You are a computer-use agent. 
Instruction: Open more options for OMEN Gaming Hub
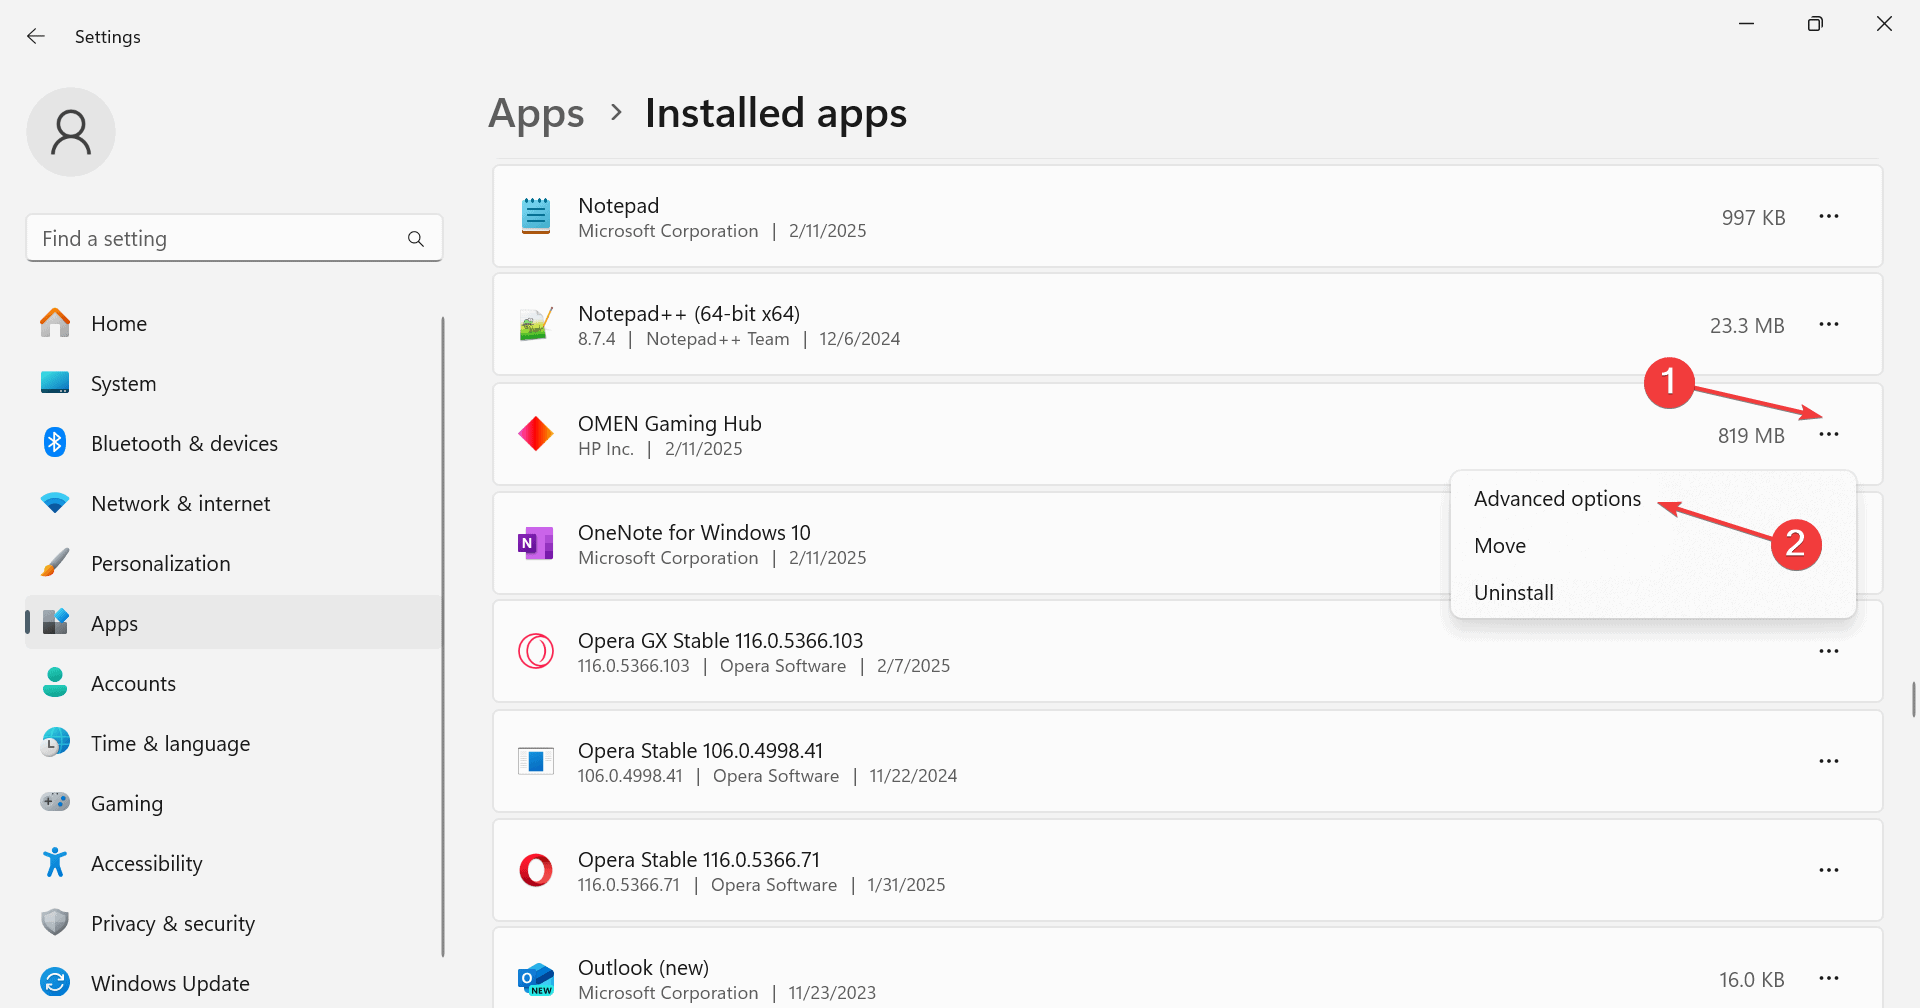1829,435
